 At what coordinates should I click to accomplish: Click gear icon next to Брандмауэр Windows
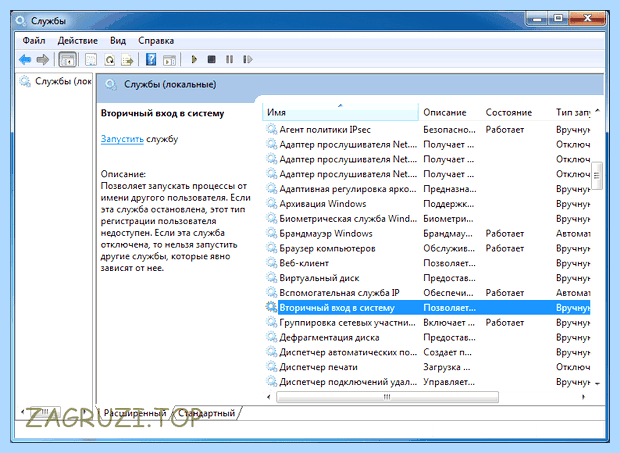(271, 233)
